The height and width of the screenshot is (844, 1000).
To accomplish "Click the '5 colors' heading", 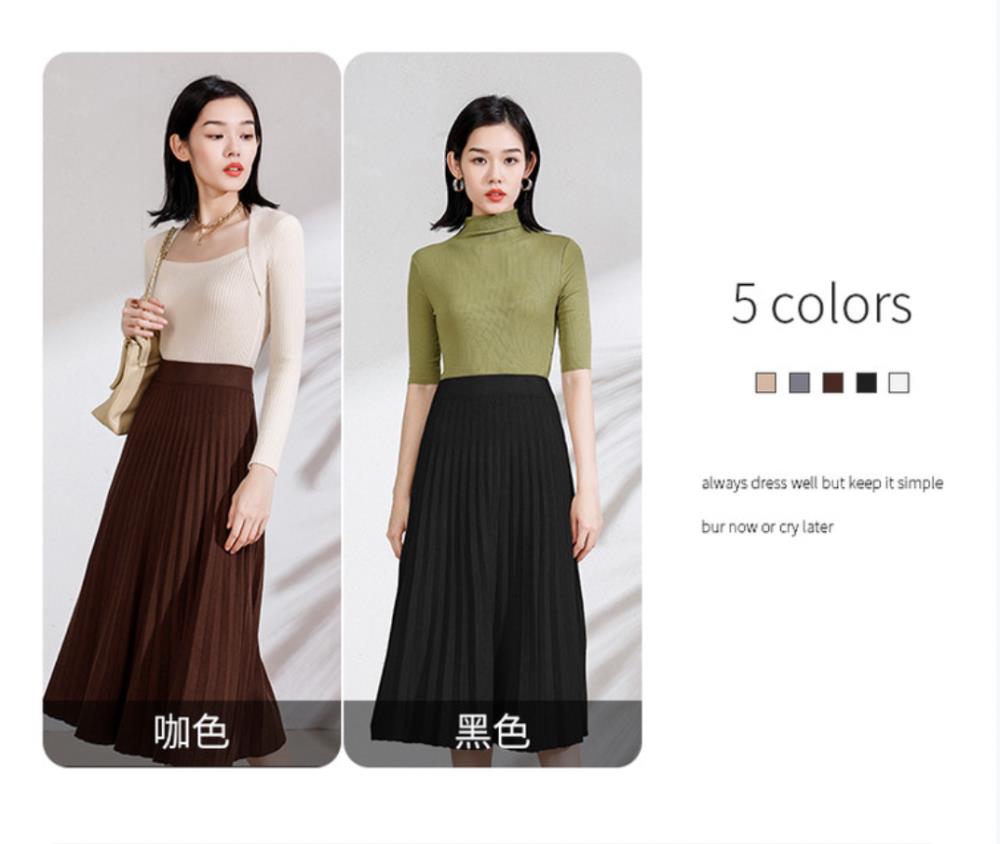I will coord(821,304).
